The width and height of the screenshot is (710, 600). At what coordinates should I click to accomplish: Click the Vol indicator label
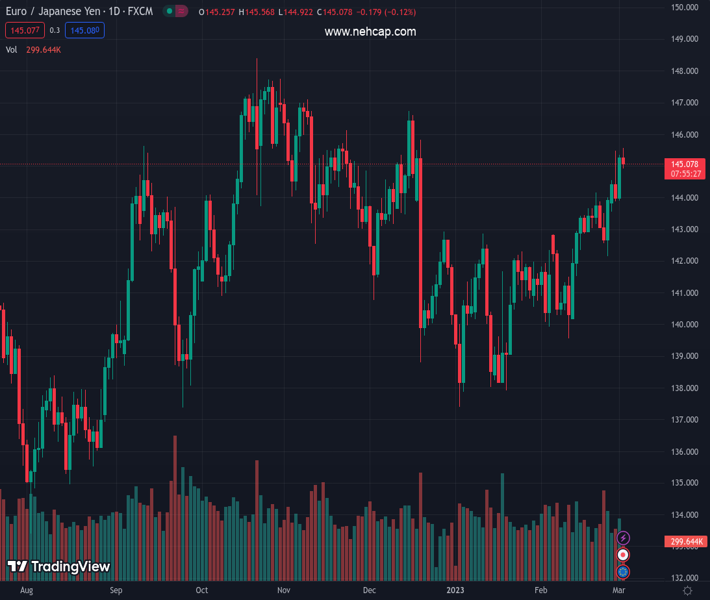13,49
